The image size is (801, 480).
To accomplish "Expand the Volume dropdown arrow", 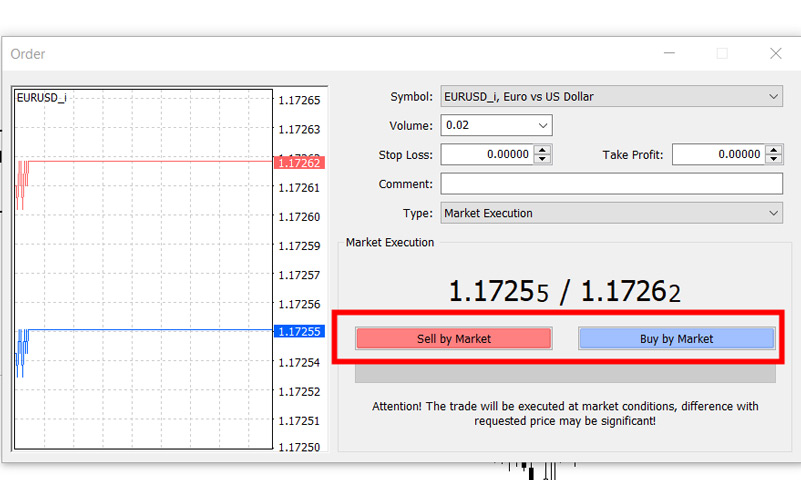I will coord(543,126).
